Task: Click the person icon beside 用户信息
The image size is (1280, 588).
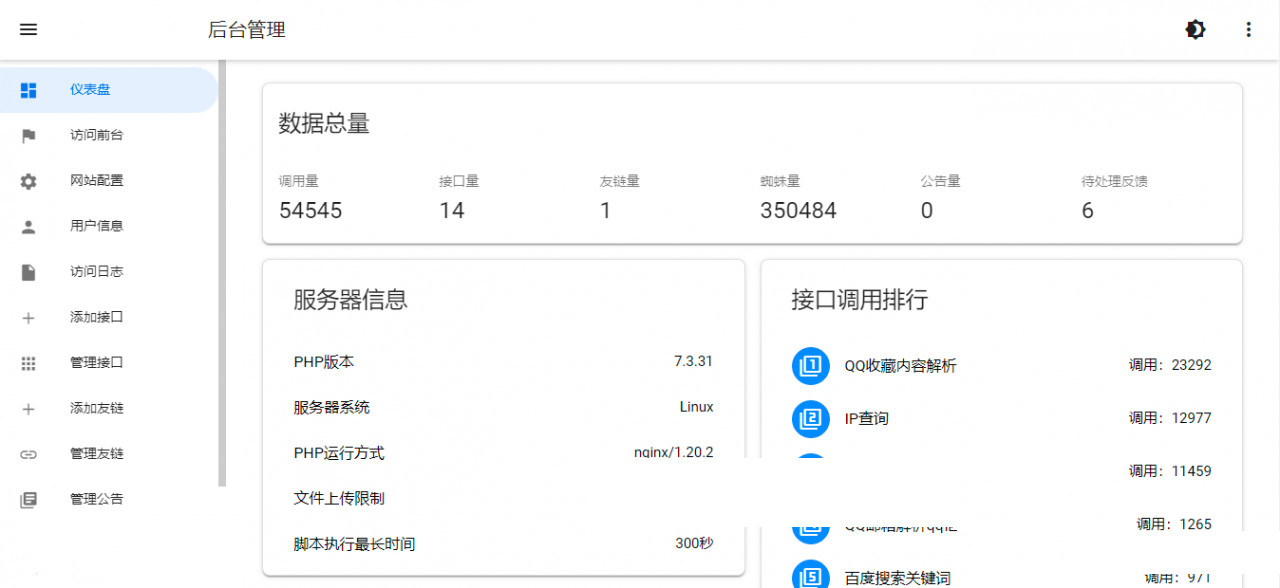Action: [28, 227]
